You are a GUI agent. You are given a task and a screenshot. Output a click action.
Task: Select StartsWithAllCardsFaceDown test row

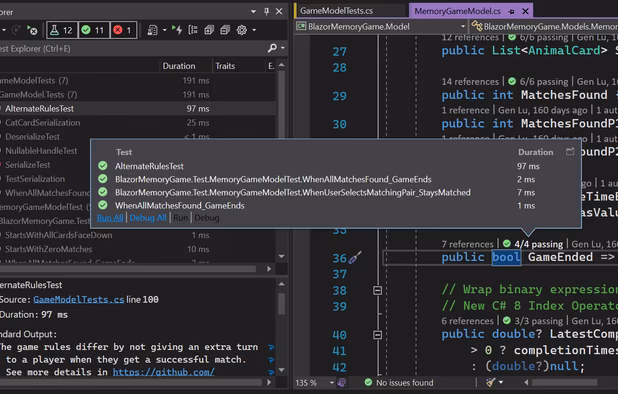[x=138, y=235]
